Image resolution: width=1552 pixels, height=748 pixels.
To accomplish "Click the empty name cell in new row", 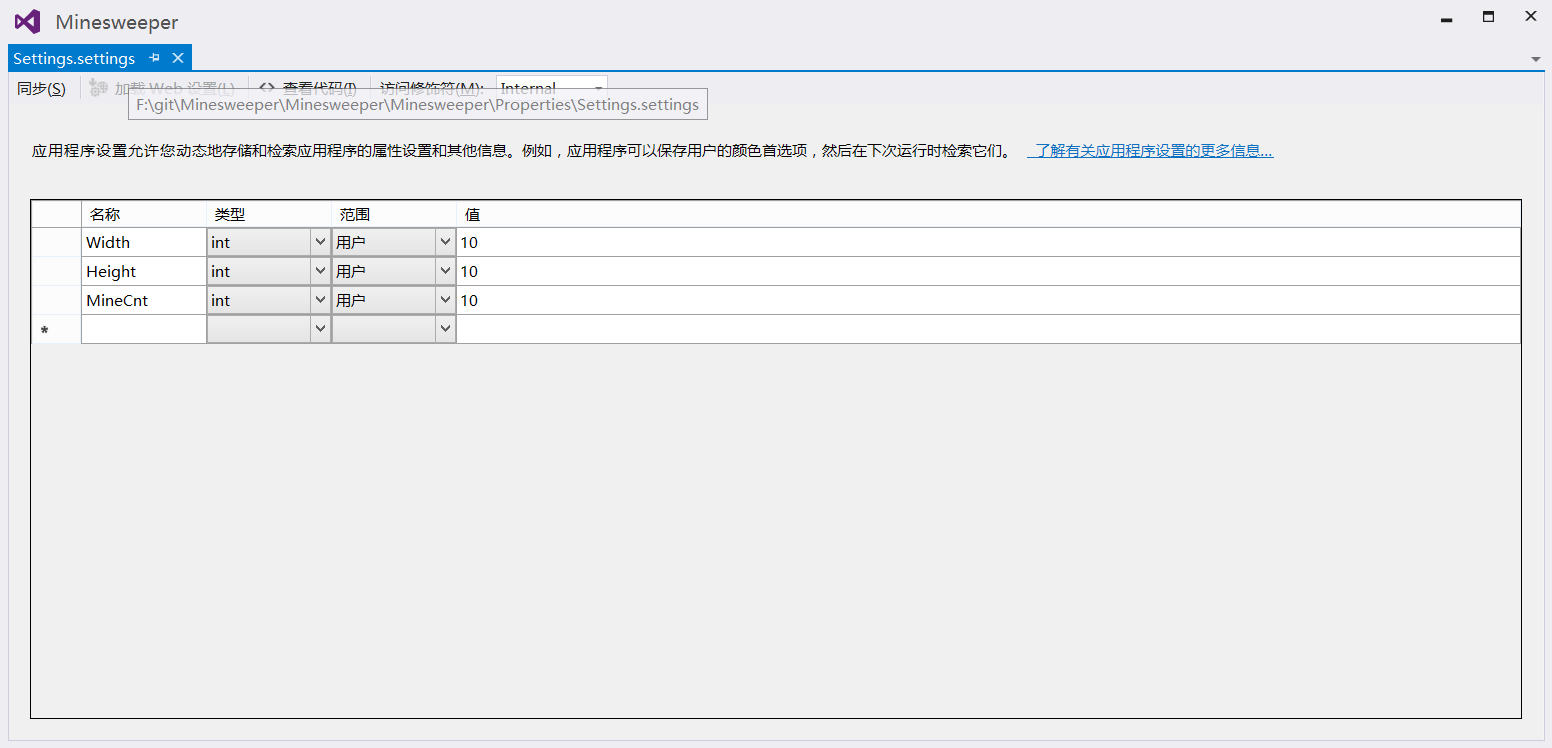I will [144, 329].
